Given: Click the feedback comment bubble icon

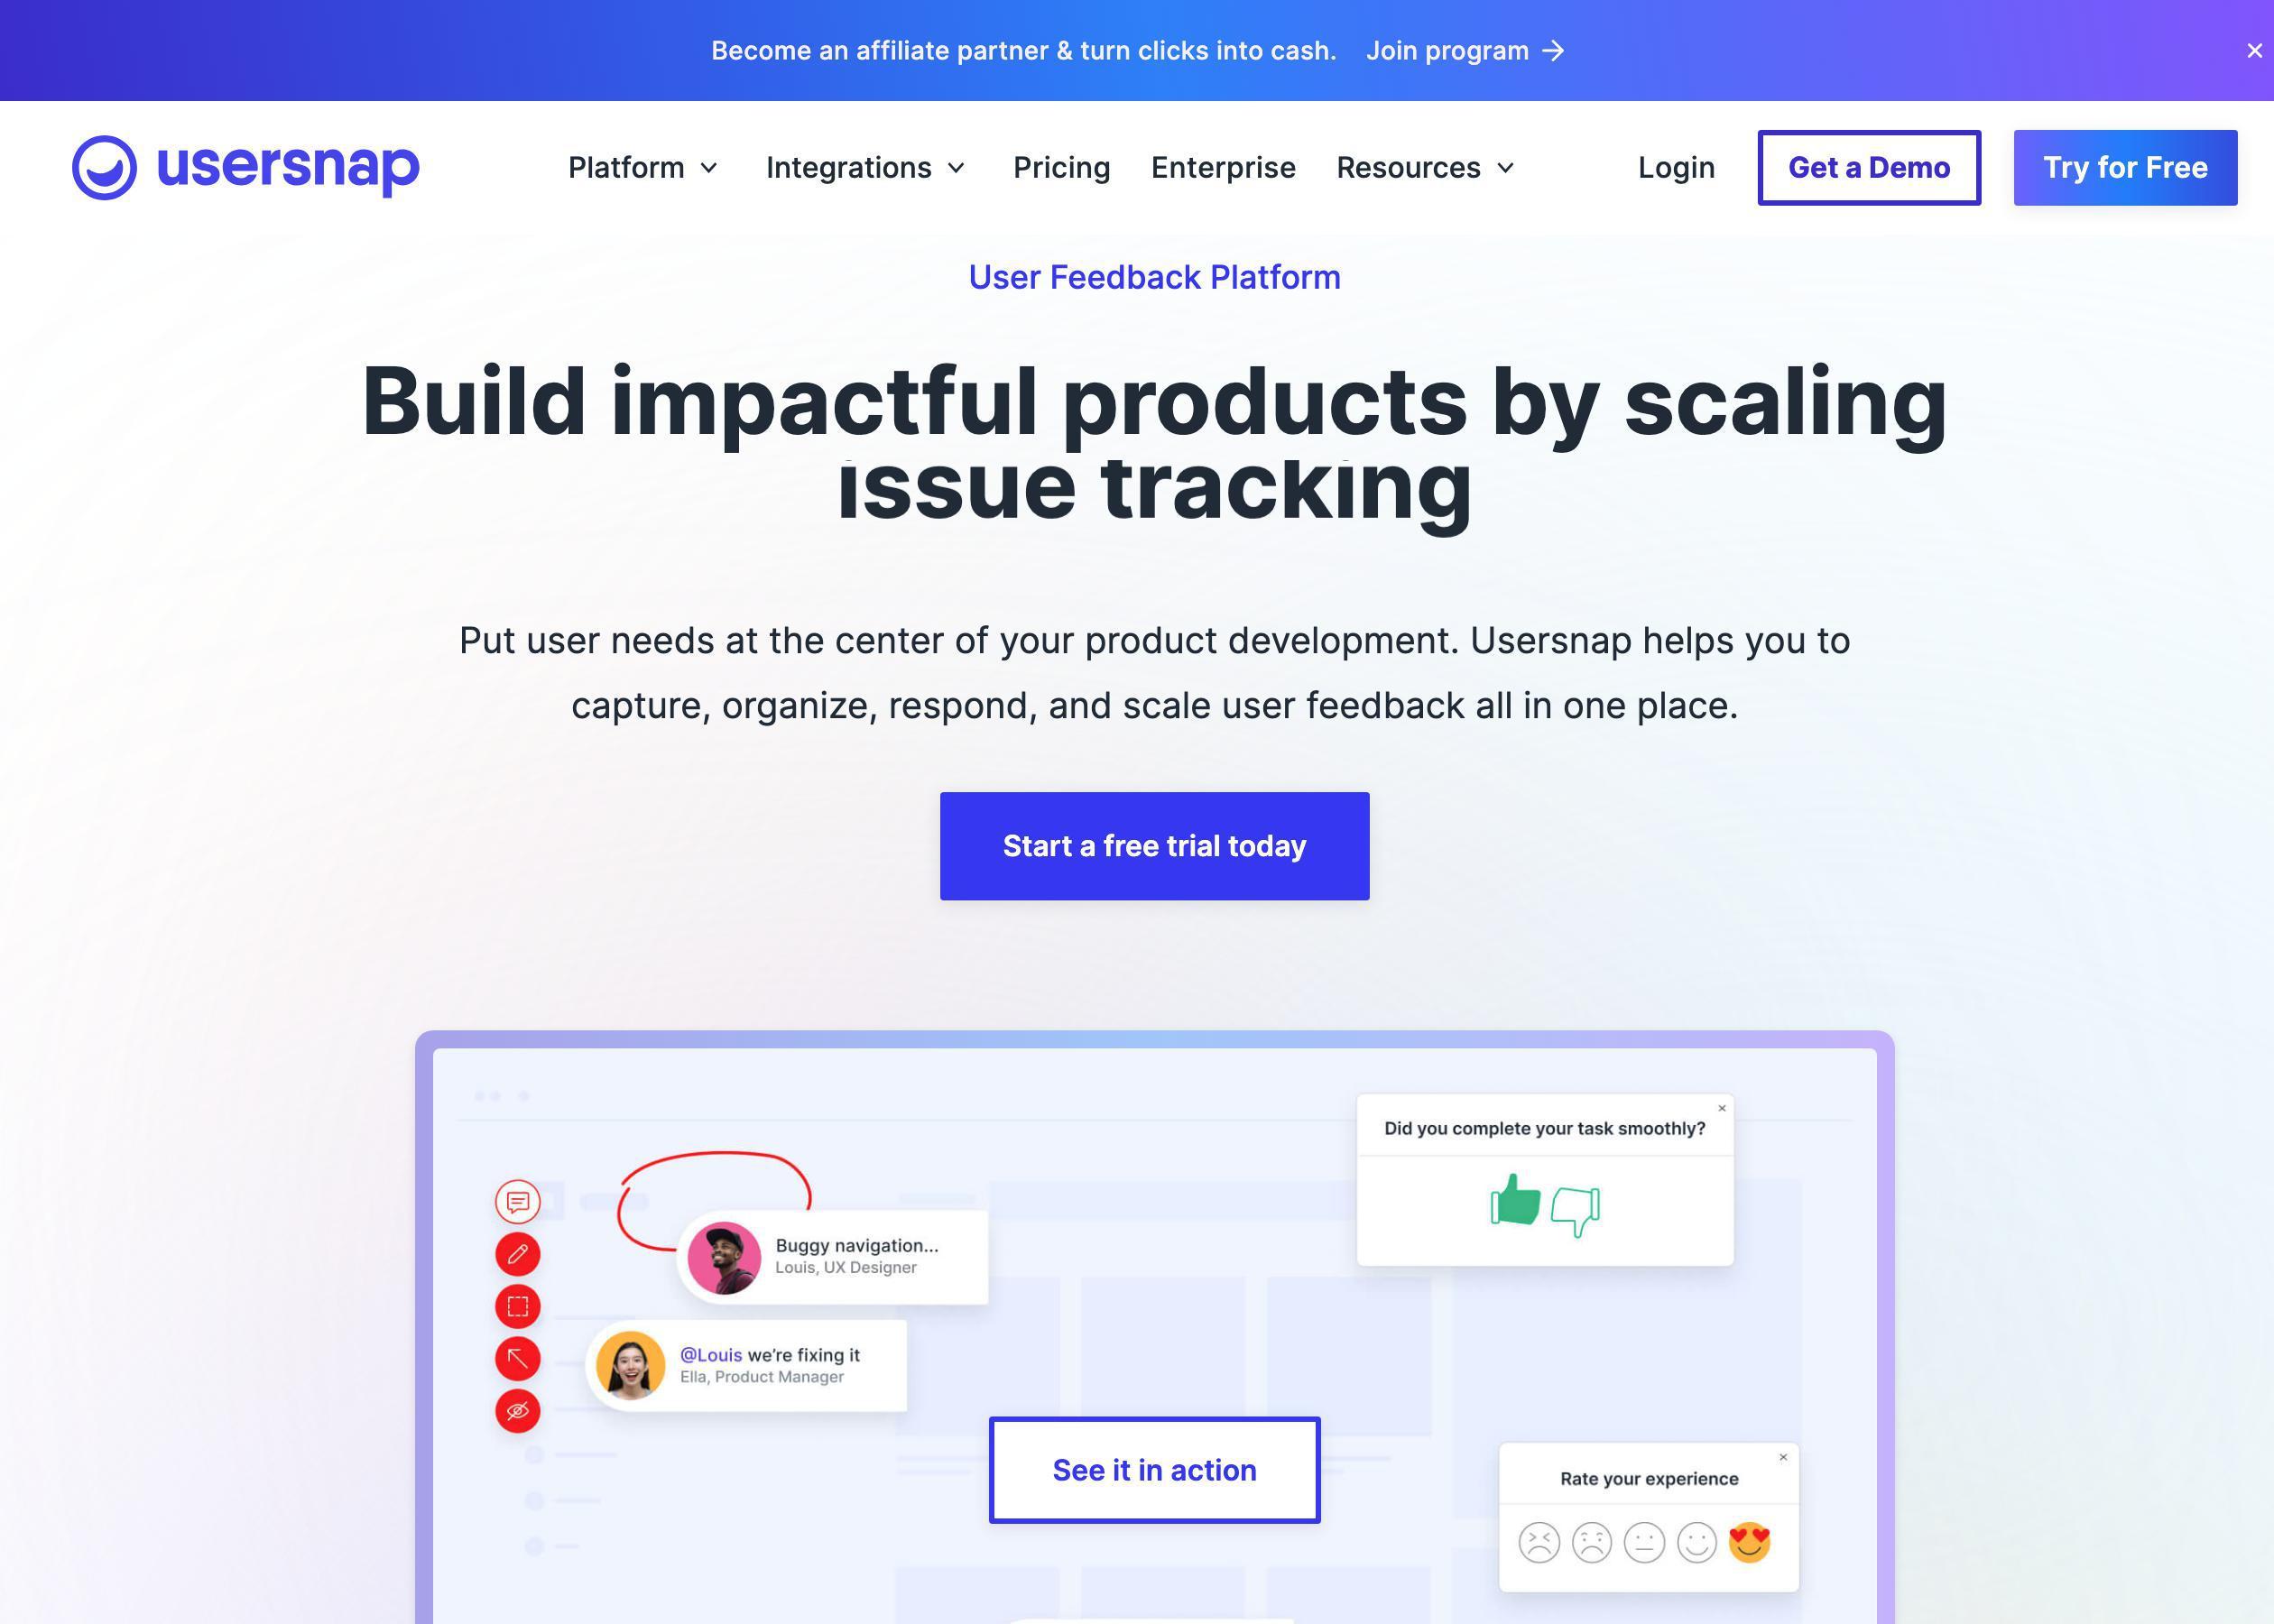Looking at the screenshot, I should pyautogui.click(x=517, y=1202).
